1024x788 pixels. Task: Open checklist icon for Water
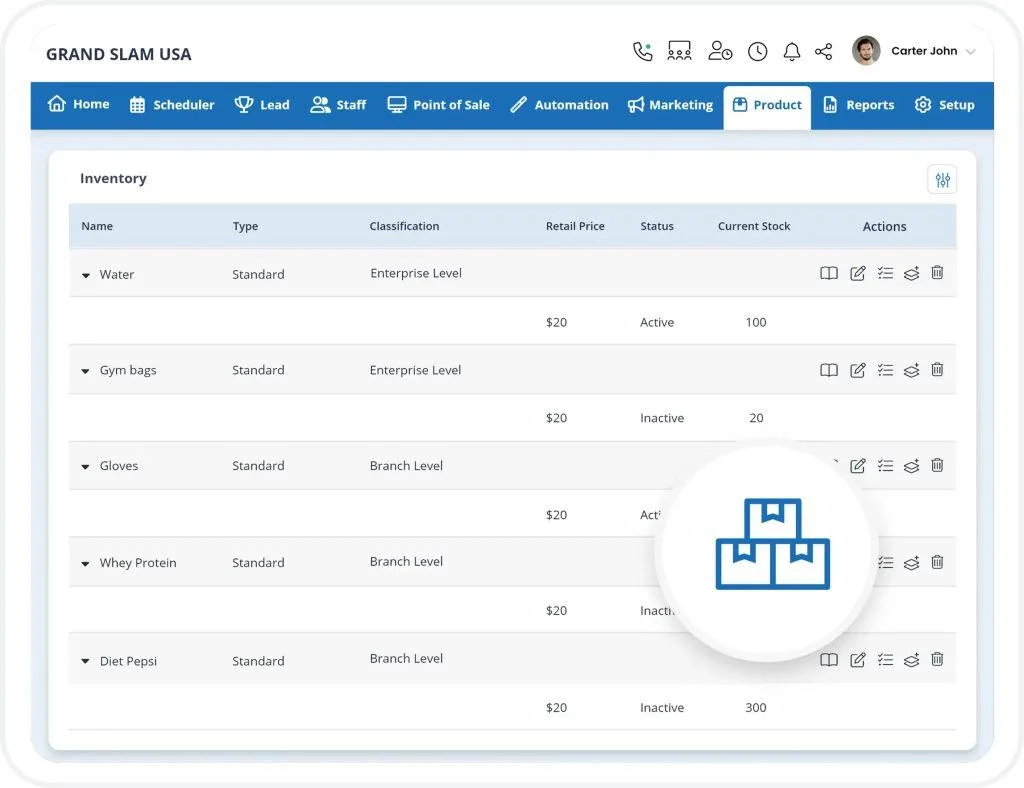[x=886, y=273]
